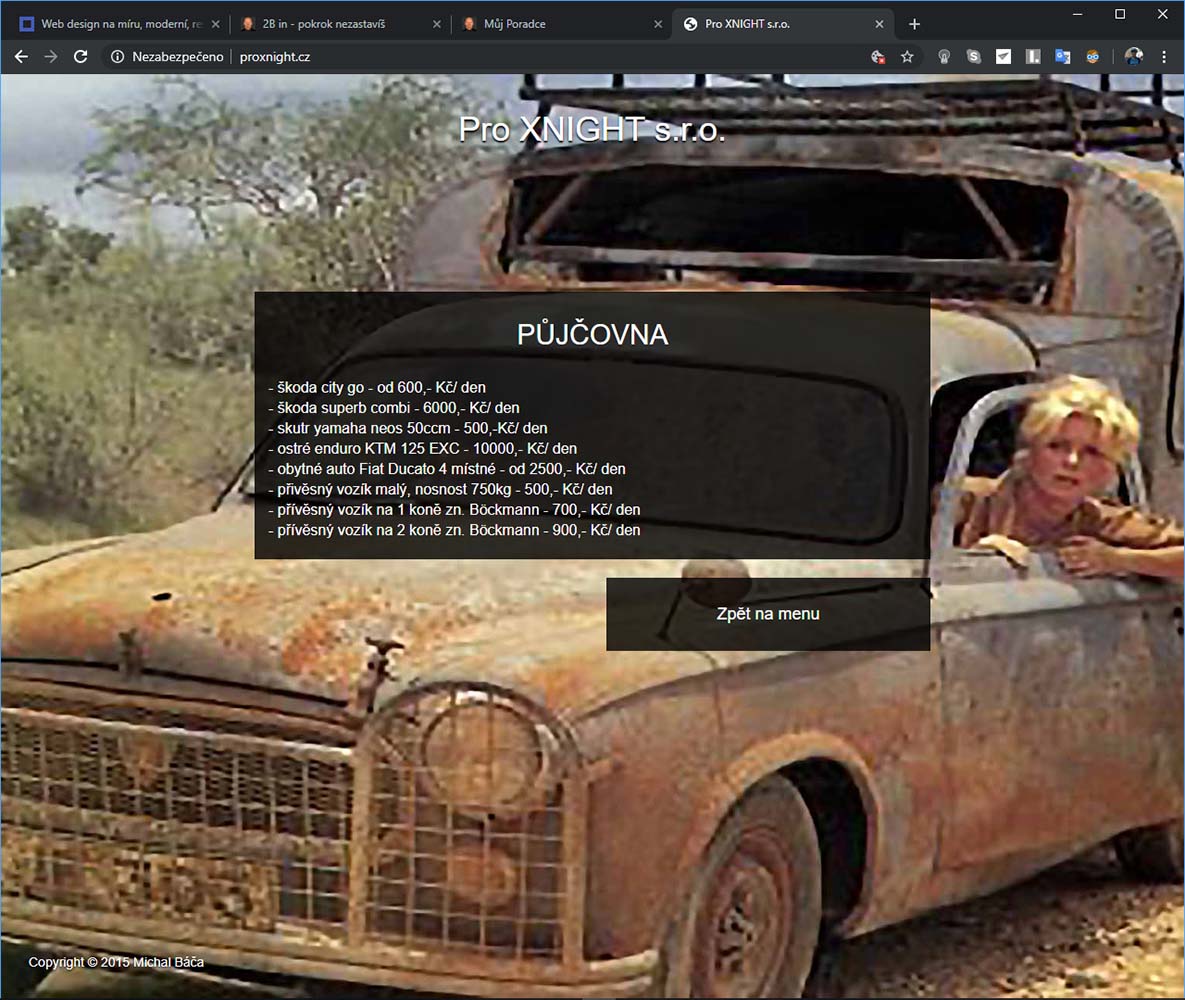Select the škoda superb combi line
Screen dimensions: 1185x1000
click(x=394, y=407)
